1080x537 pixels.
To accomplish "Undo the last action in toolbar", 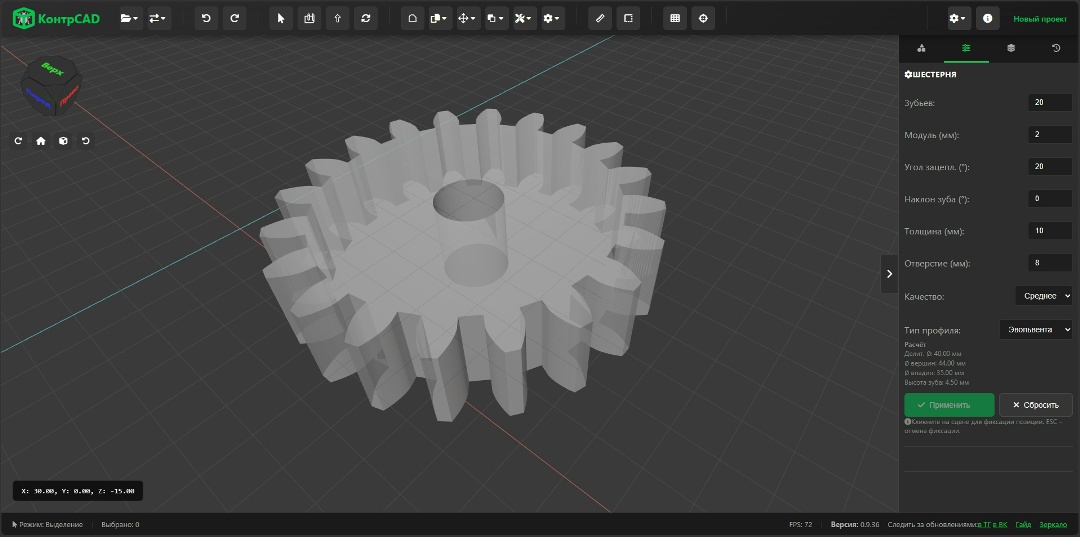I will pyautogui.click(x=206, y=19).
